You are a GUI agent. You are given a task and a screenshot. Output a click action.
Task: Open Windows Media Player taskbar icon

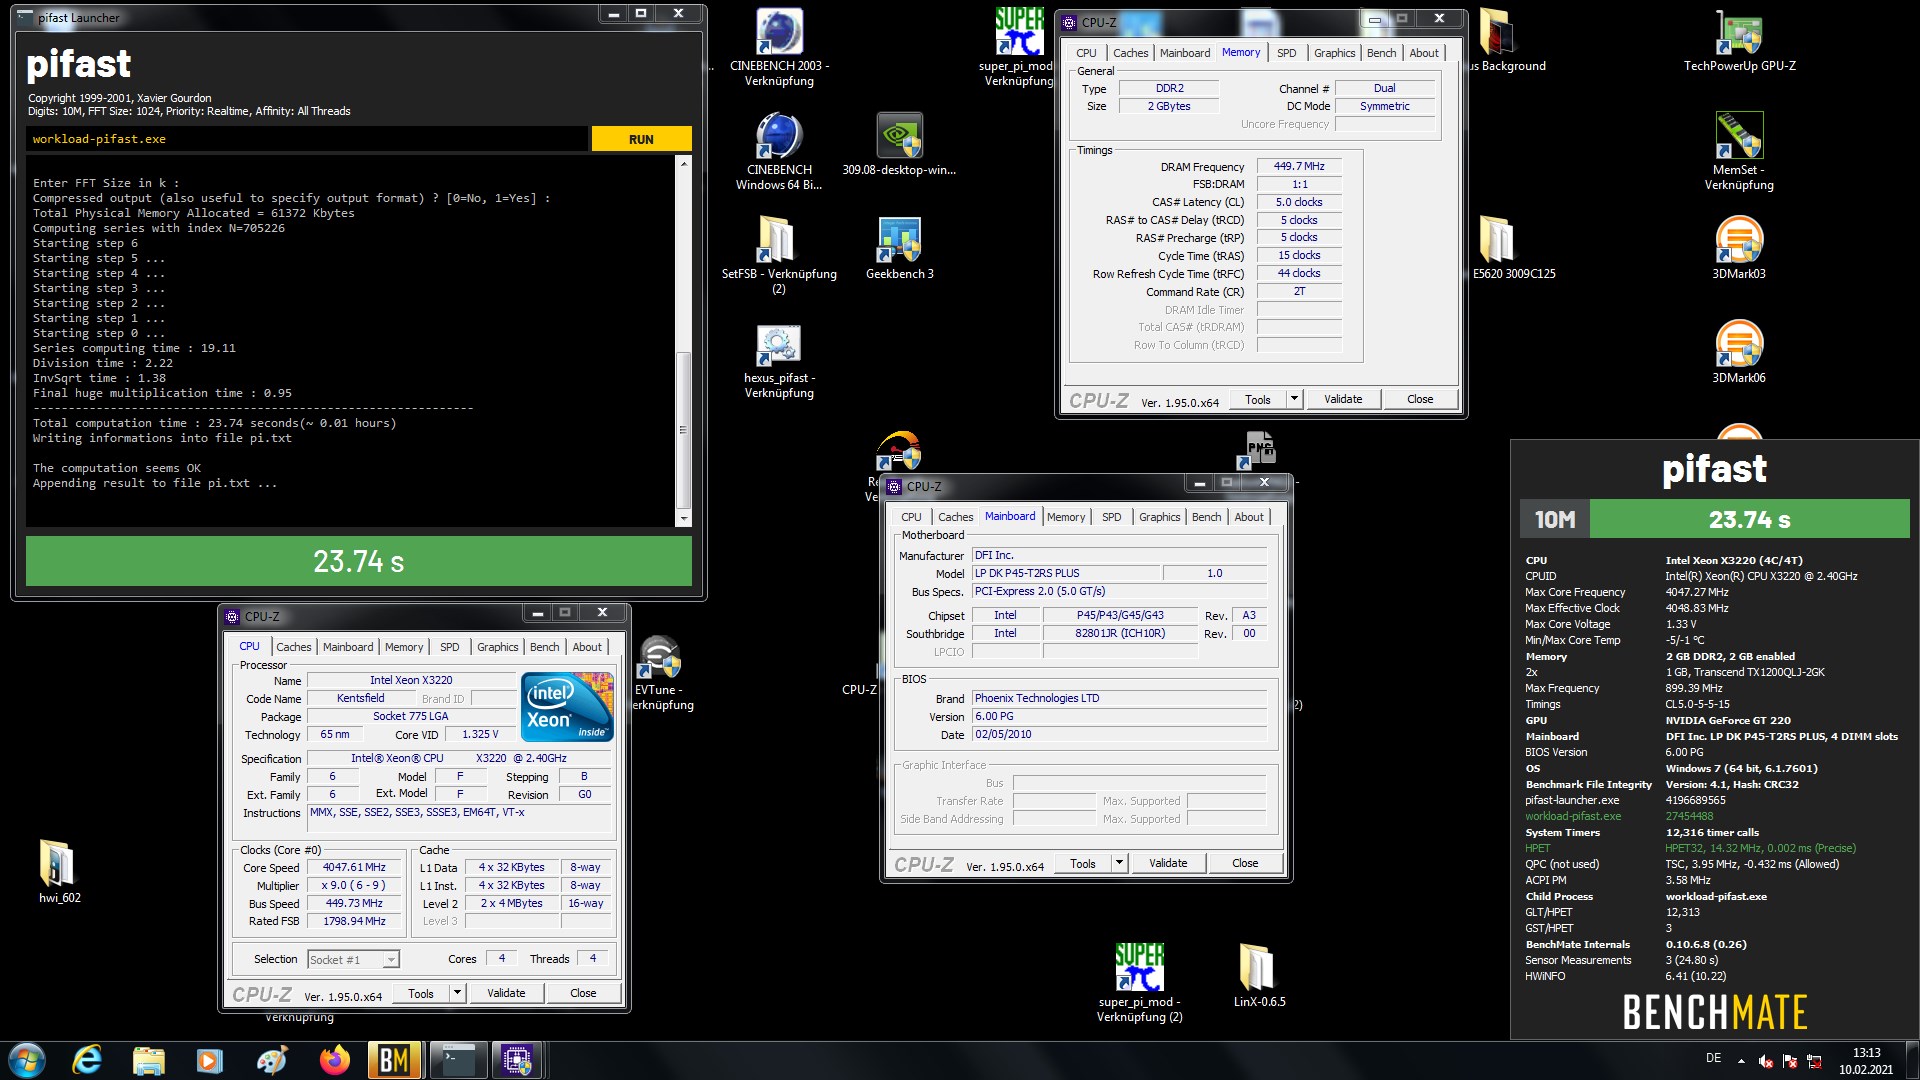tap(210, 1059)
